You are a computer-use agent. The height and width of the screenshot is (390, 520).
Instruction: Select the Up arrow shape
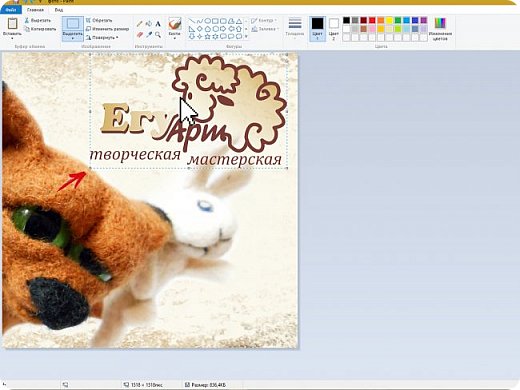coord(239,29)
